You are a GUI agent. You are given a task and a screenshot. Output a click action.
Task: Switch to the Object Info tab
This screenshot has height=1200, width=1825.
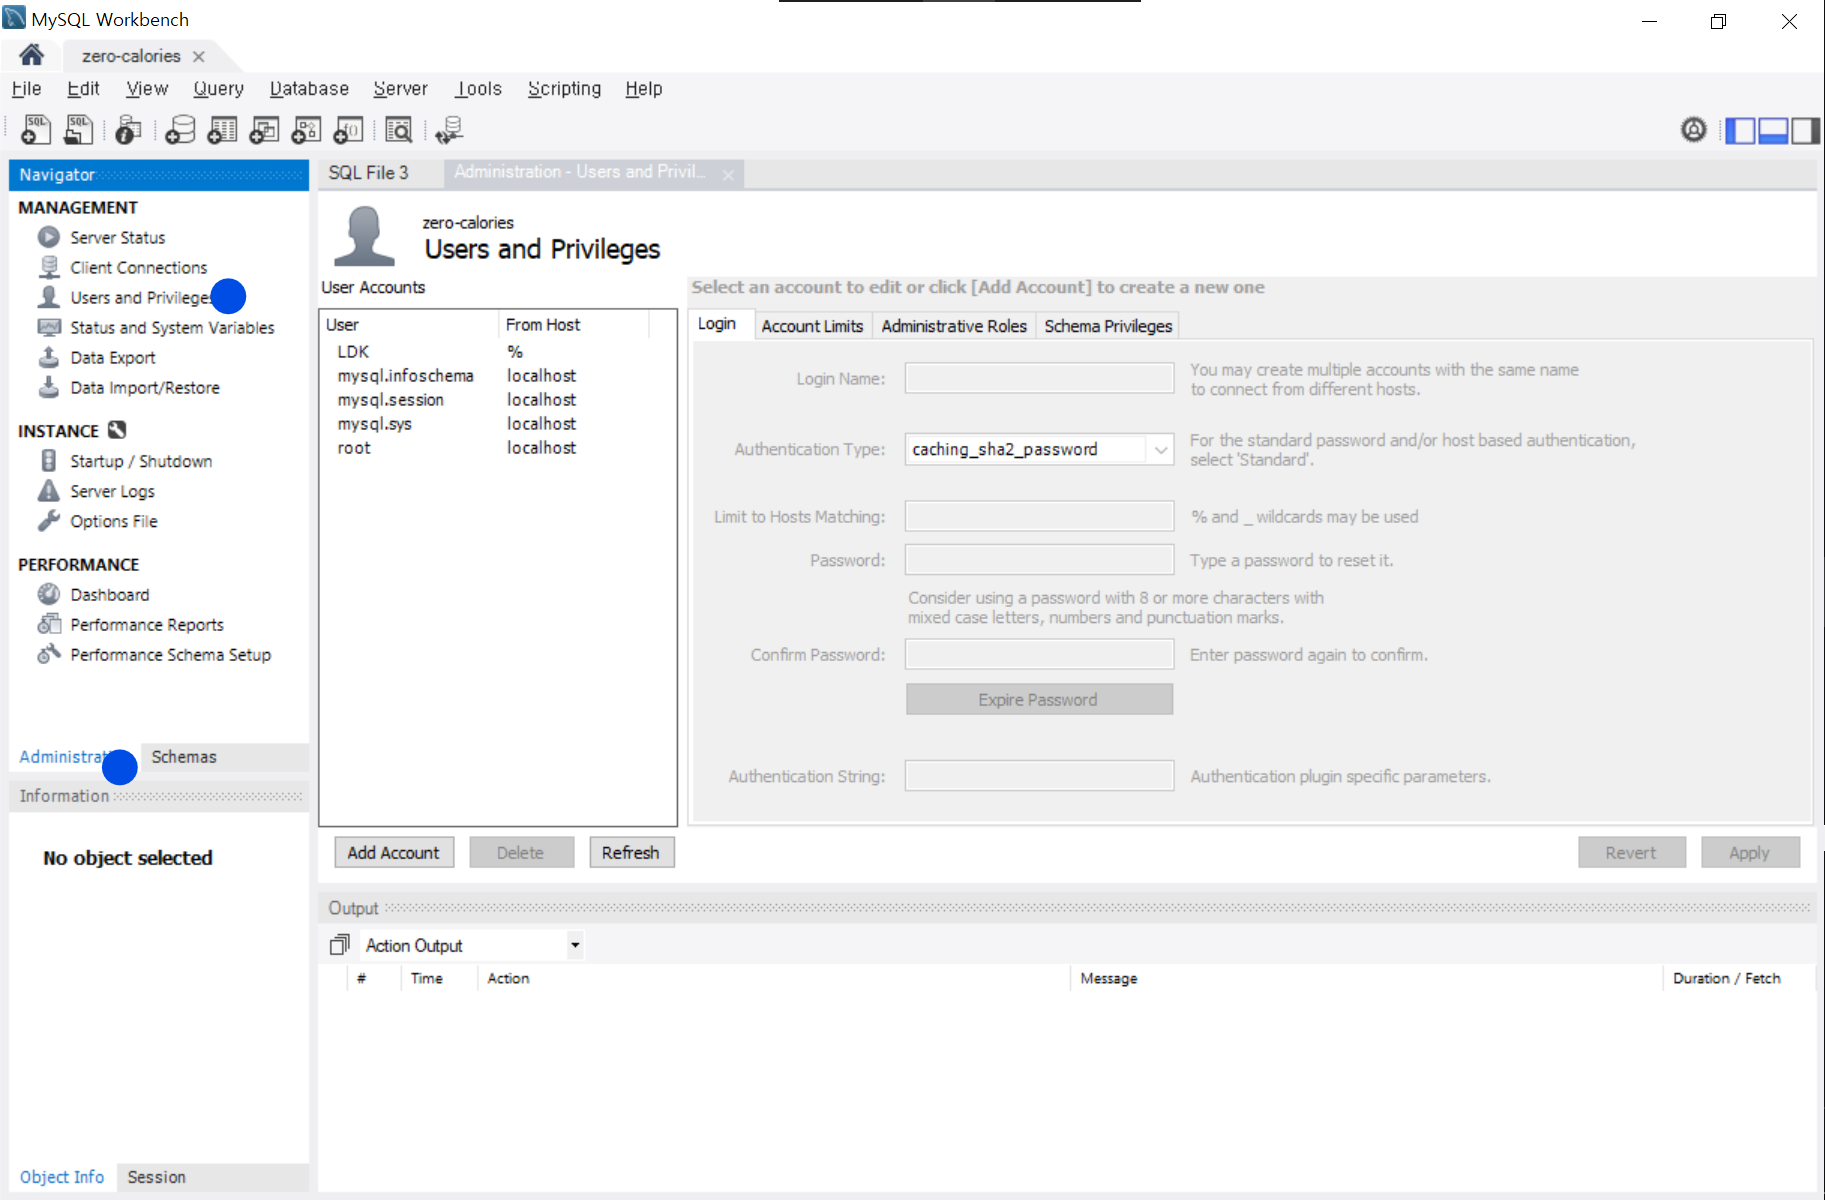click(x=62, y=1177)
